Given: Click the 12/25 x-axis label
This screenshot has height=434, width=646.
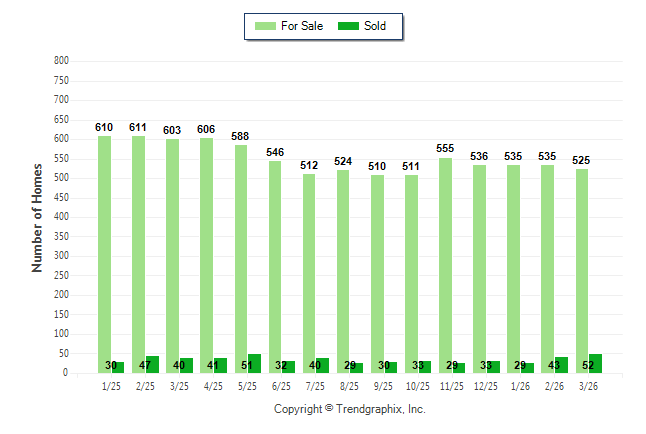Looking at the screenshot, I should [486, 386].
